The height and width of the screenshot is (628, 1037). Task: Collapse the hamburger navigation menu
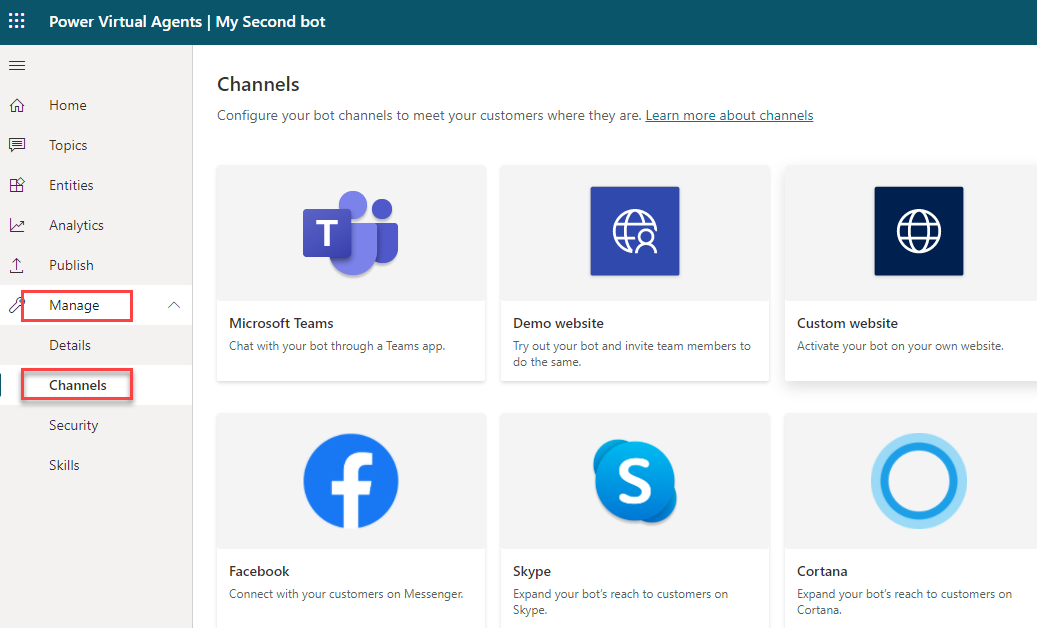[x=17, y=65]
